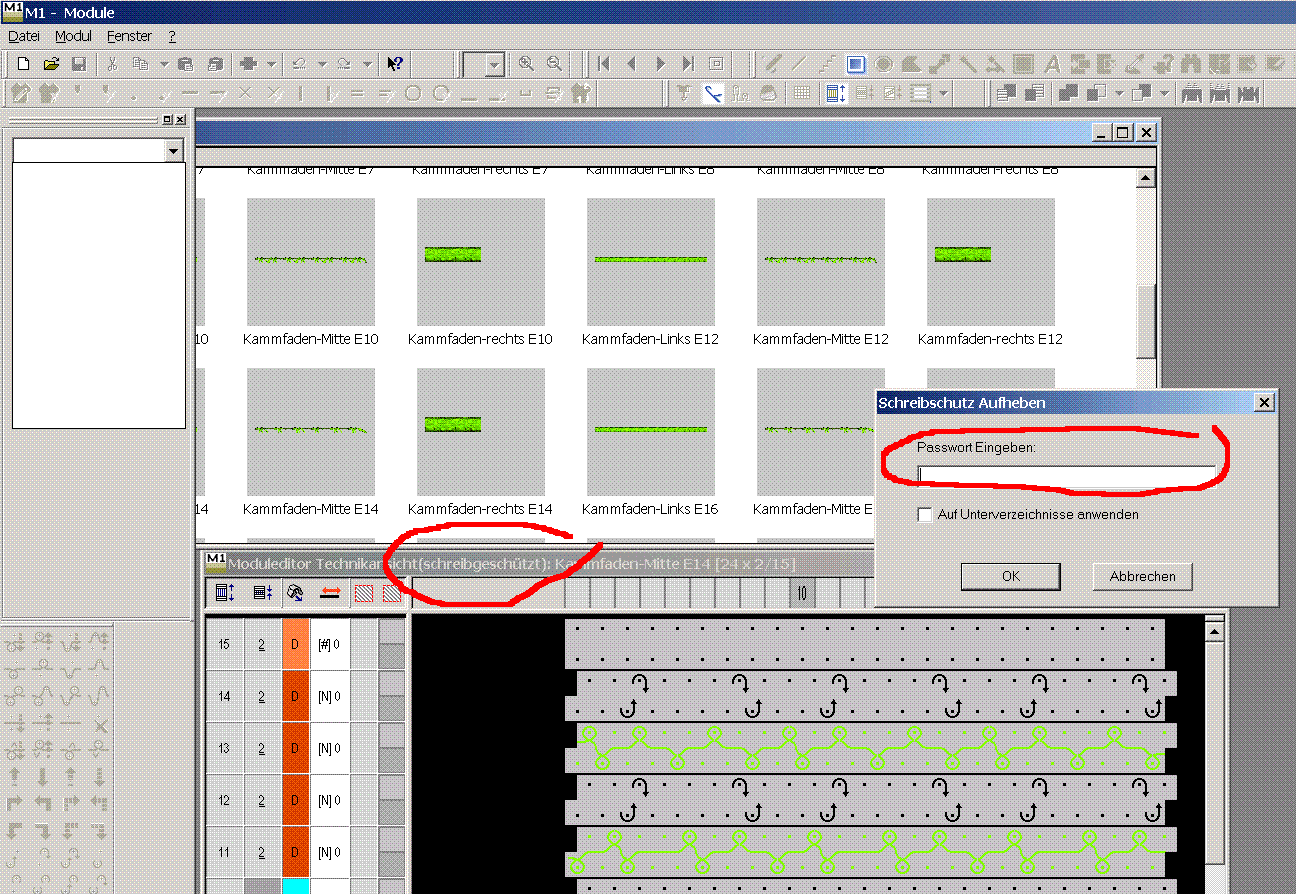Click the Moduleditor scroll-up arrow
Viewport: 1296px width, 894px height.
point(1215,631)
